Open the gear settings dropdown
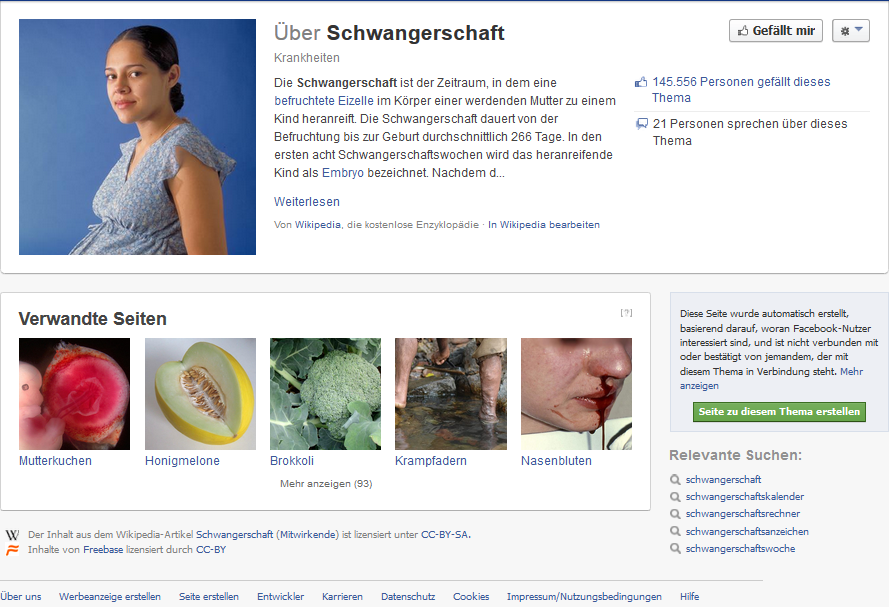Image resolution: width=889 pixels, height=607 pixels. click(x=850, y=31)
